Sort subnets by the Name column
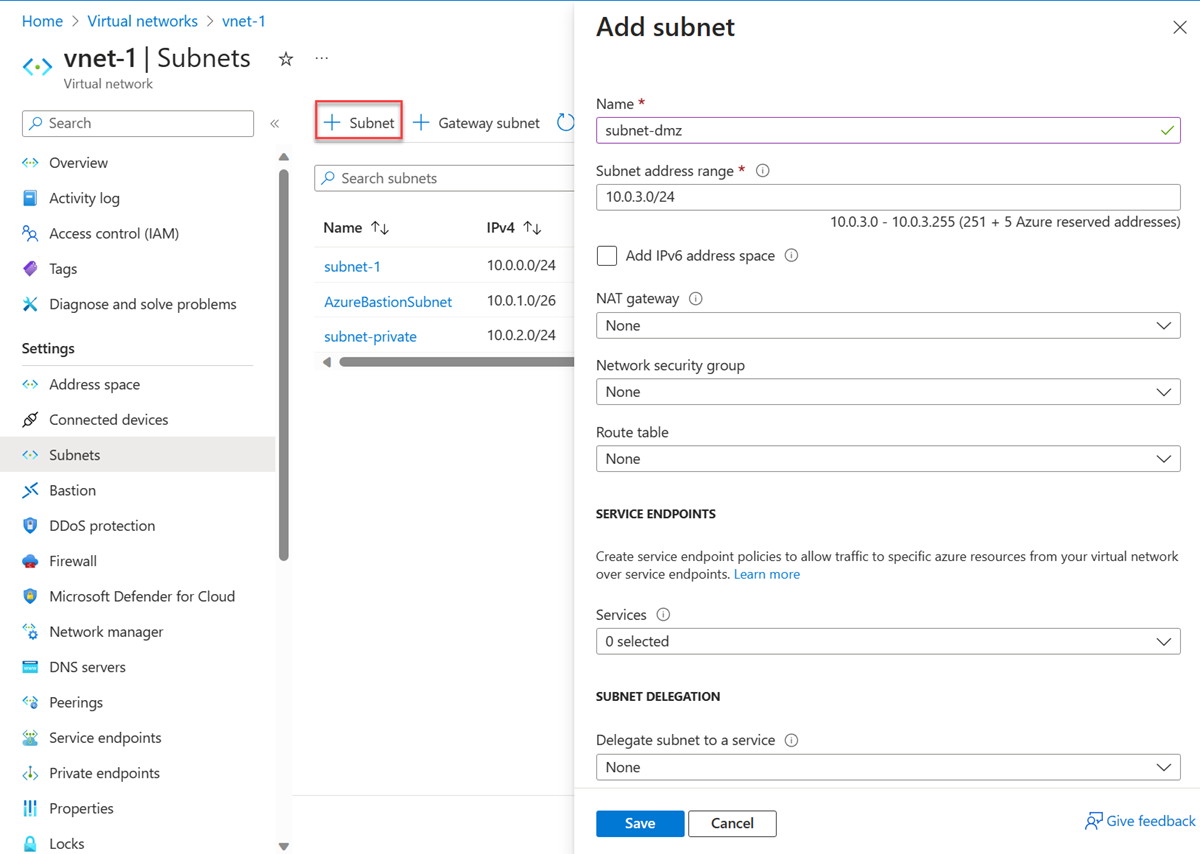This screenshot has width=1200, height=854. [380, 228]
